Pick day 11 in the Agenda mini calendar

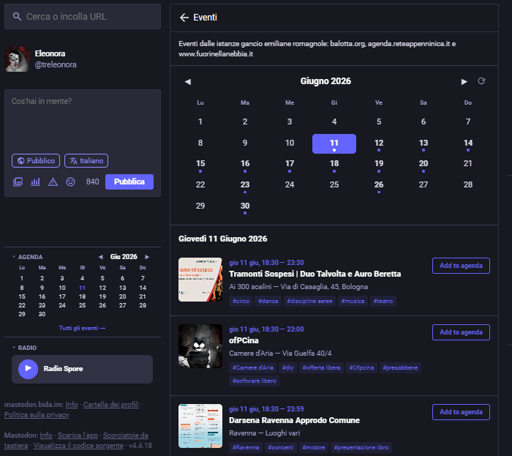82,288
